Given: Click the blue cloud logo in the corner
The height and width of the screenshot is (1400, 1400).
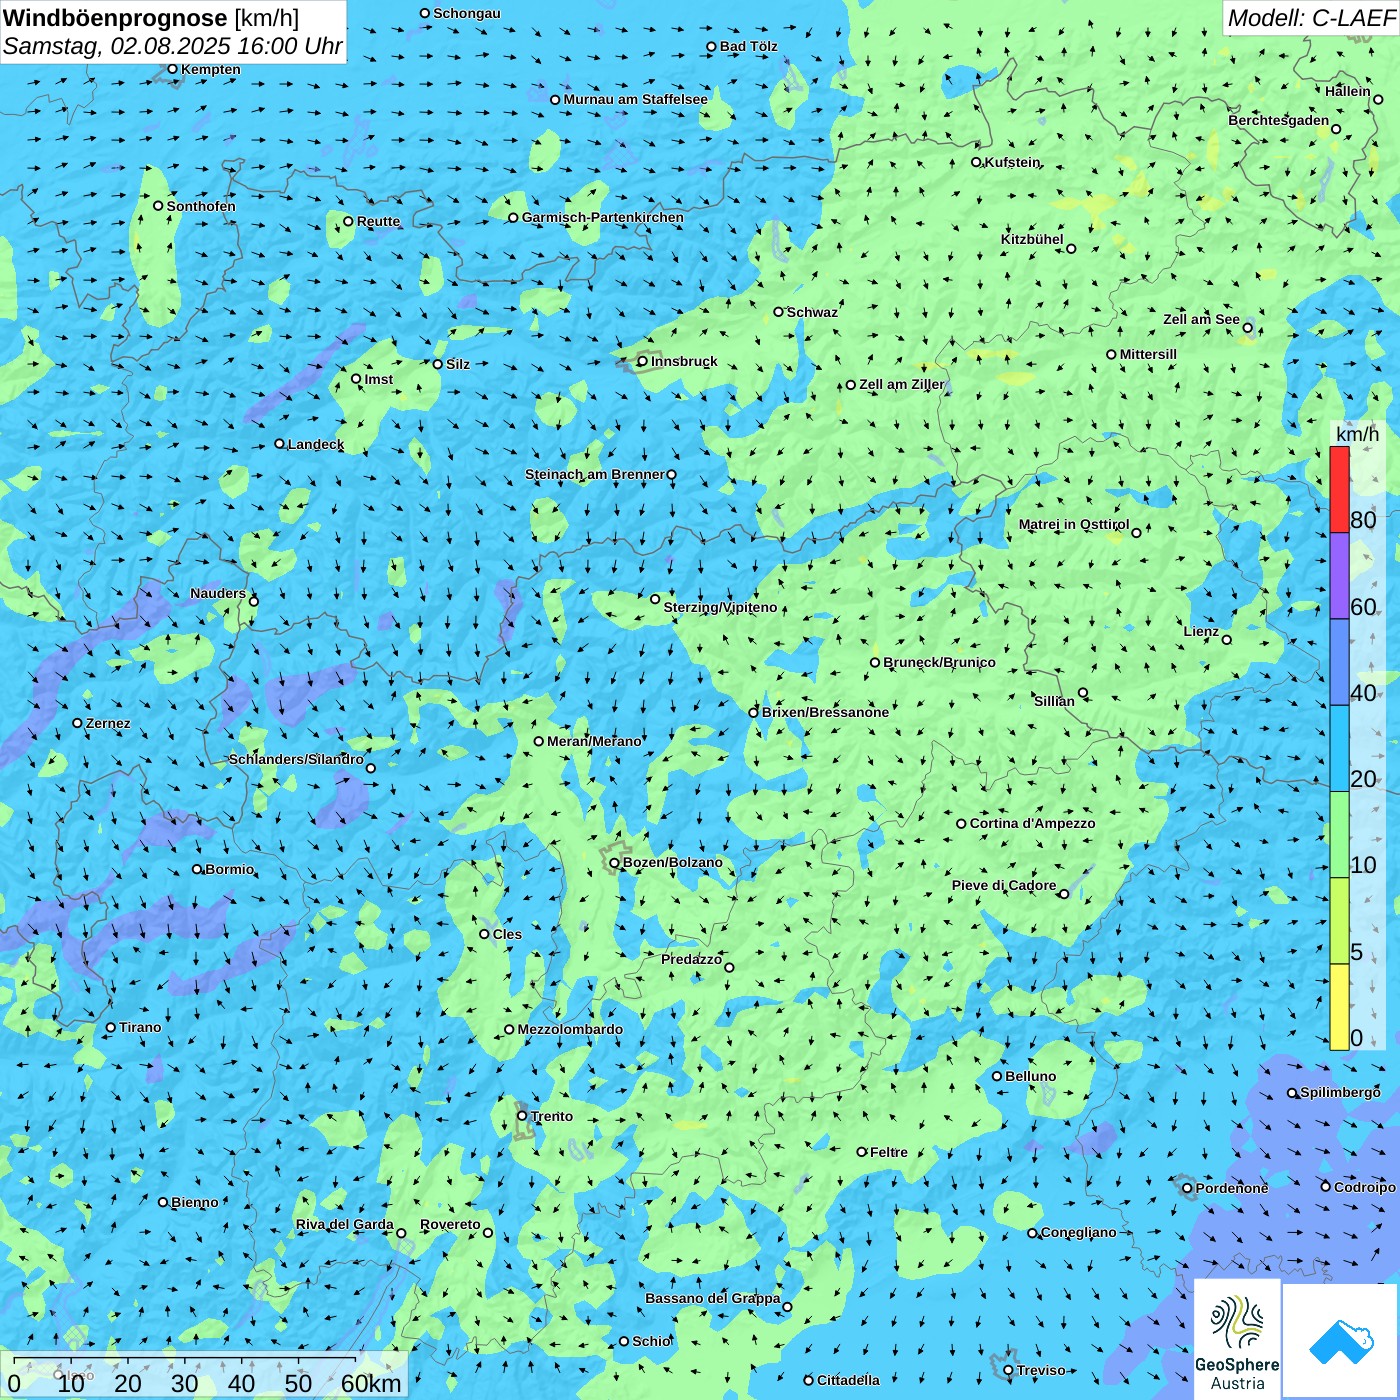Looking at the screenshot, I should (x=1341, y=1341).
